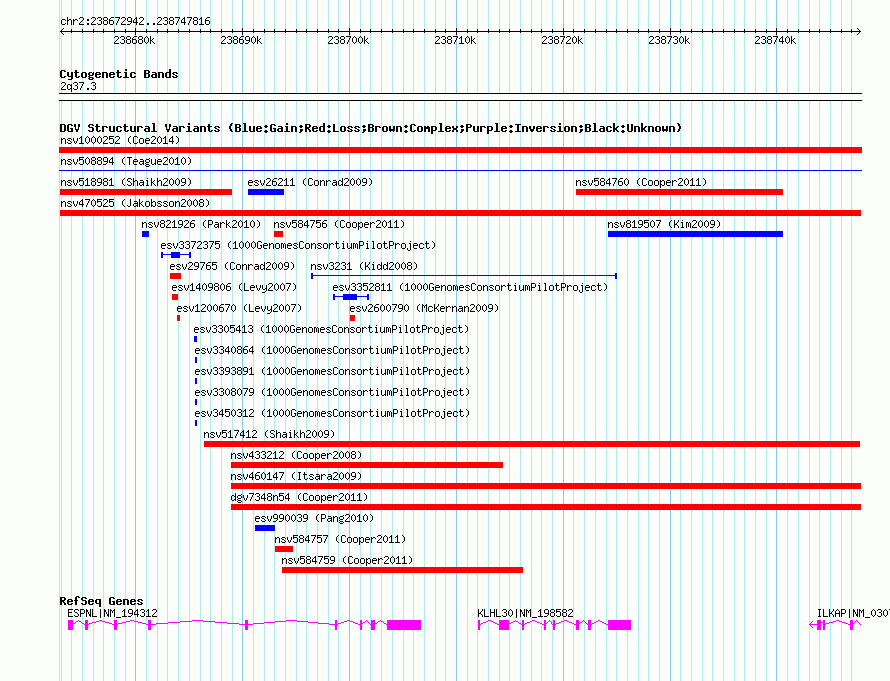The height and width of the screenshot is (681, 890).
Task: Click ESPNL|NM_194312 gene label
Action: pyautogui.click(x=112, y=613)
